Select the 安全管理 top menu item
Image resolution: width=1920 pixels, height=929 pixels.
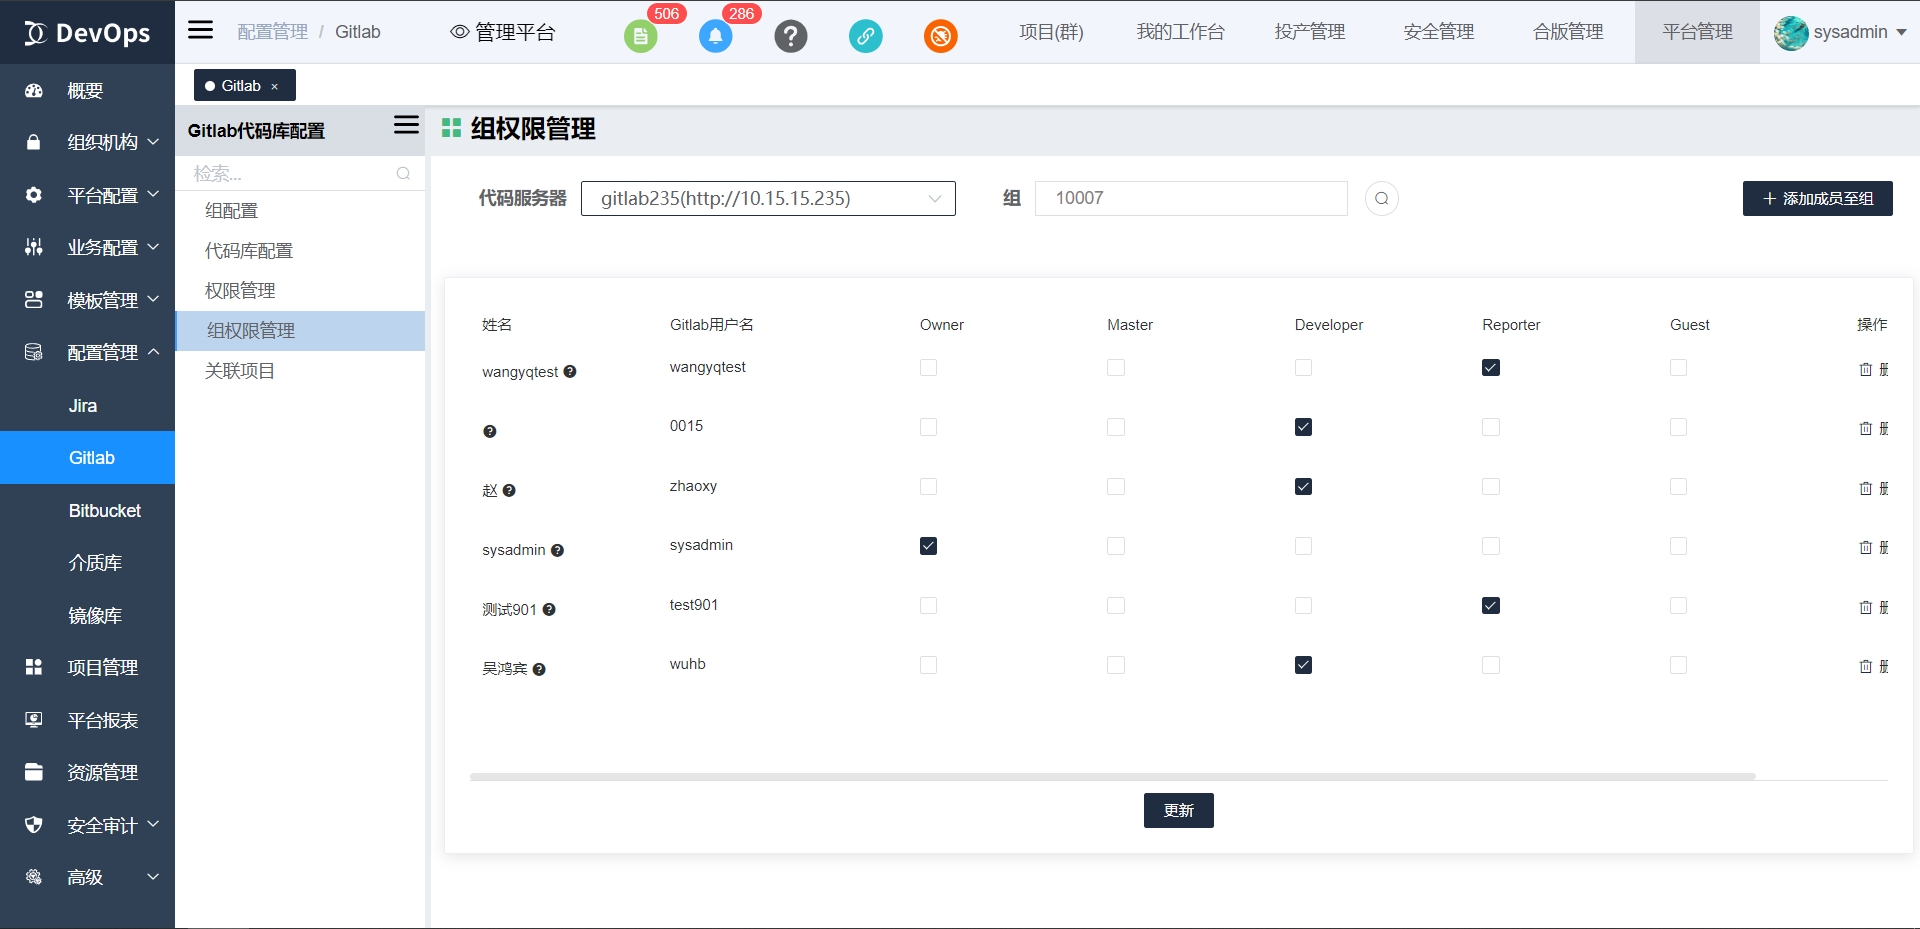1438,32
